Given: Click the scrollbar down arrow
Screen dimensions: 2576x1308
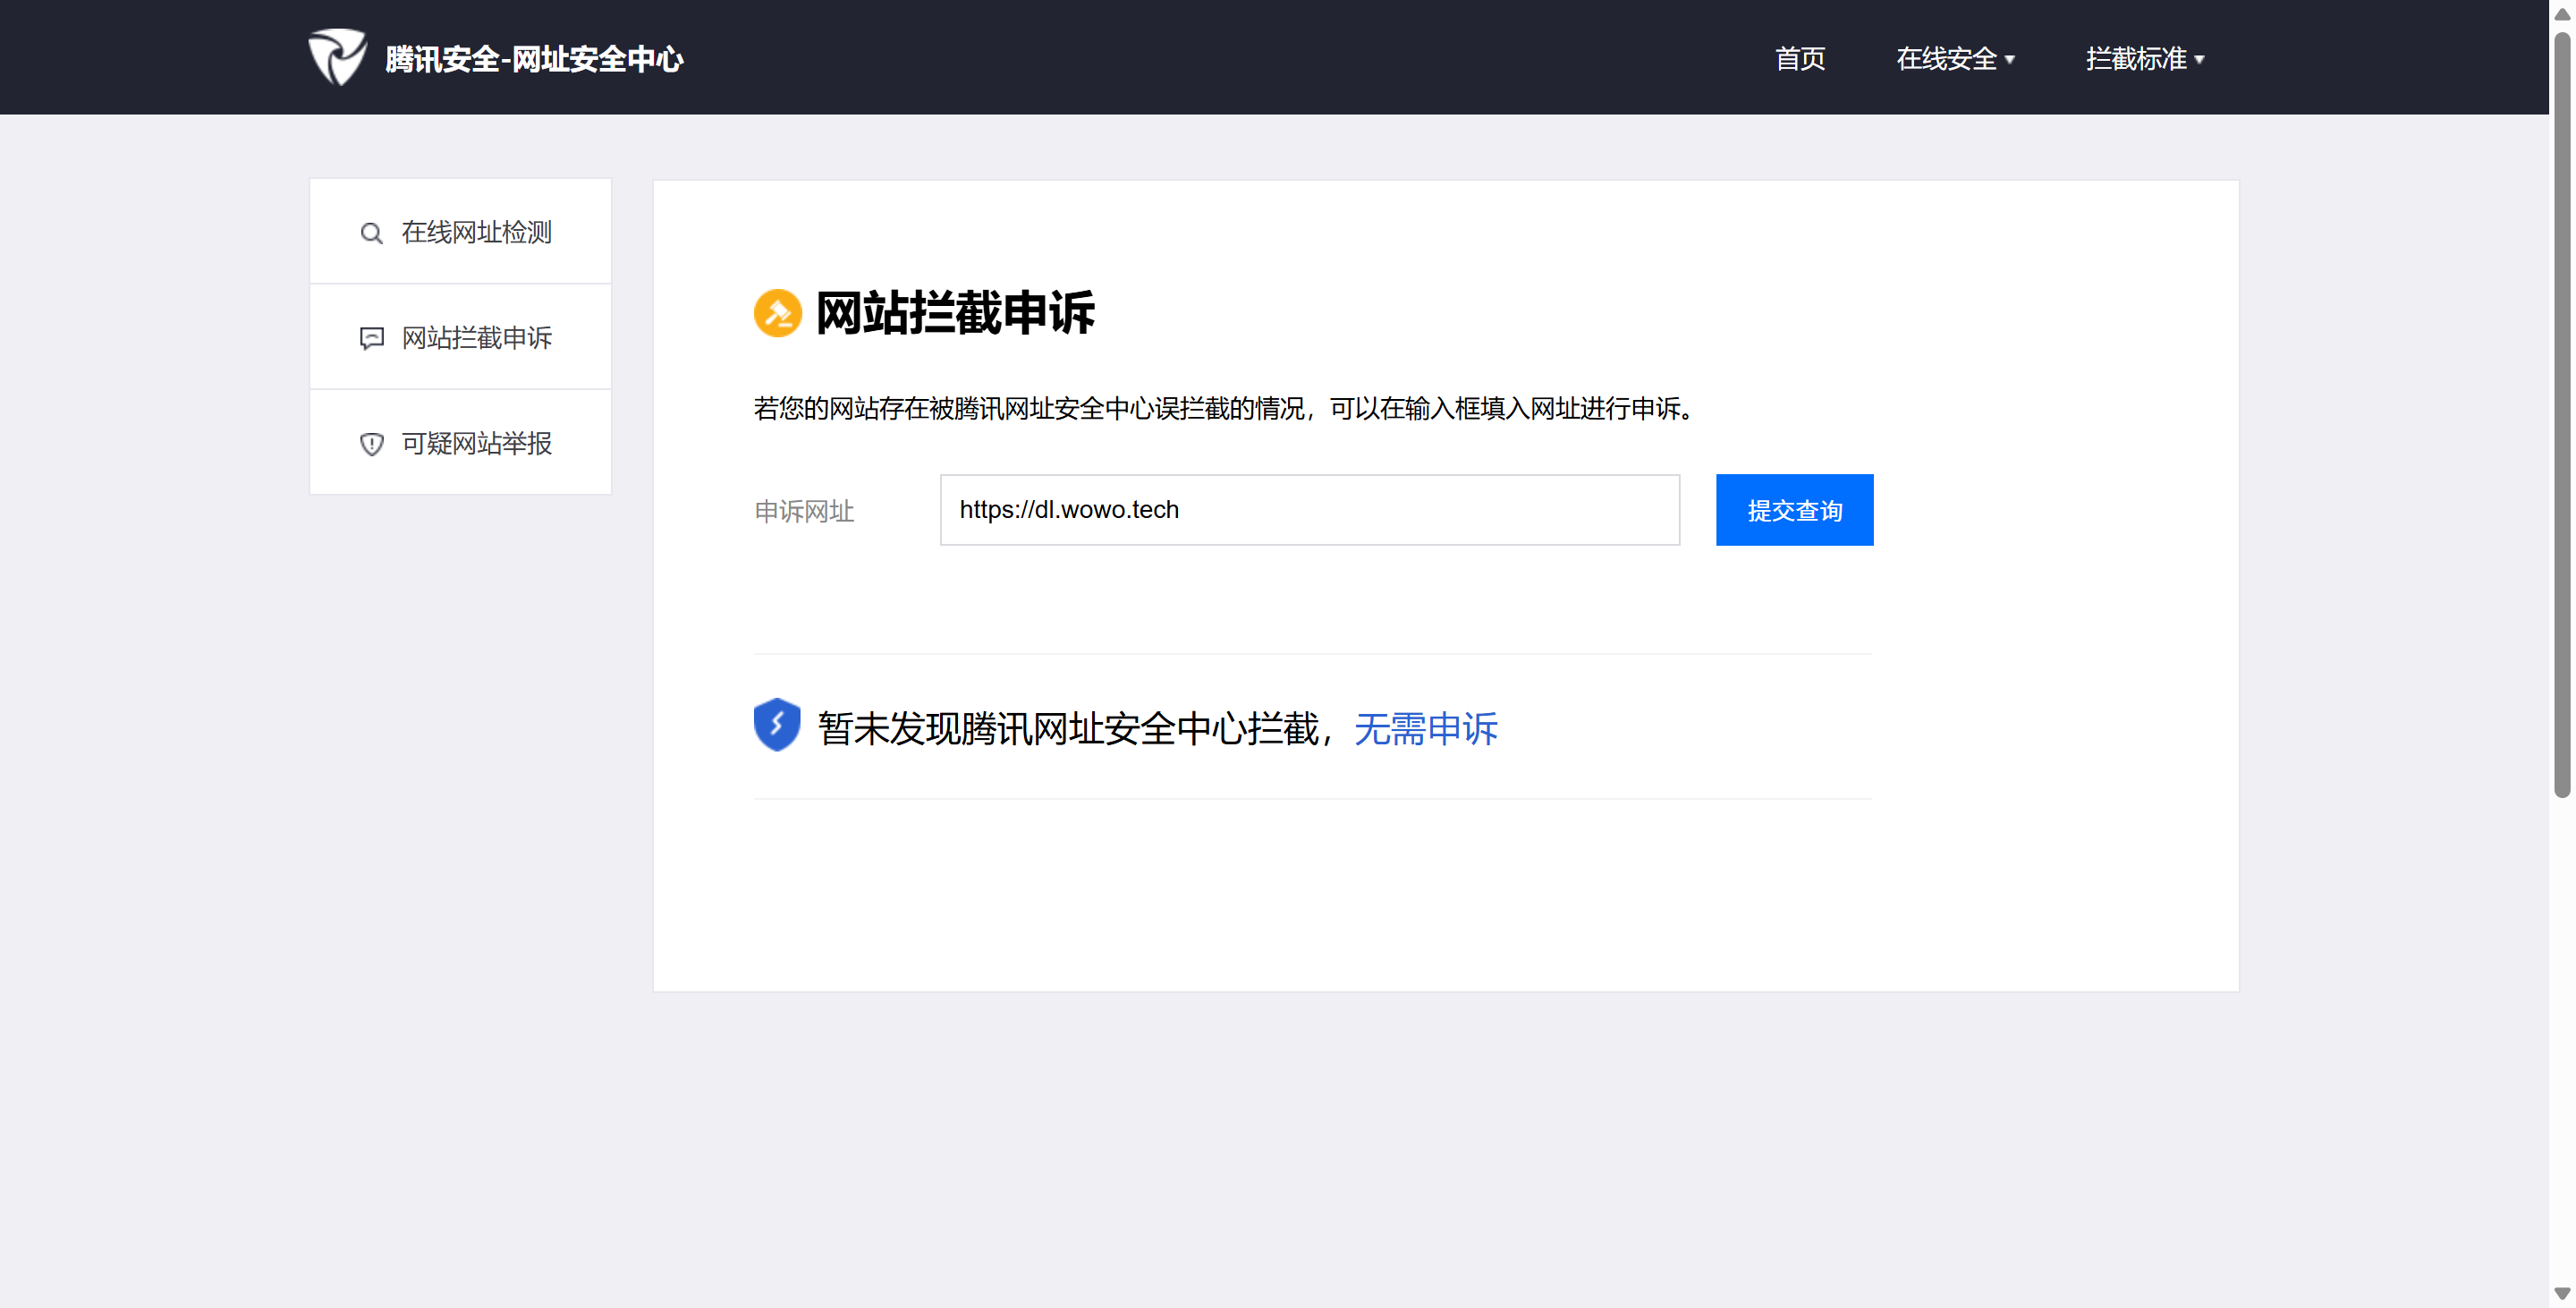Looking at the screenshot, I should coord(2562,1294).
